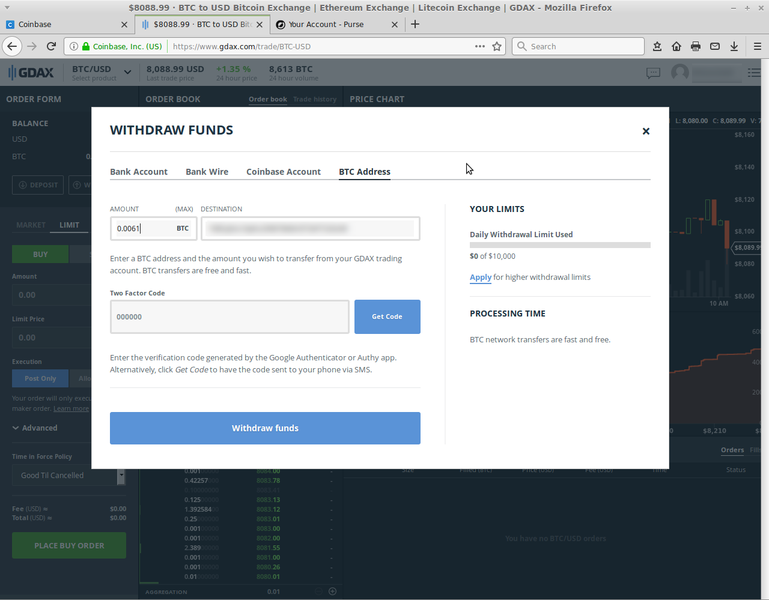769x600 pixels.
Task: Select the Buy side toggle
Action: point(40,254)
